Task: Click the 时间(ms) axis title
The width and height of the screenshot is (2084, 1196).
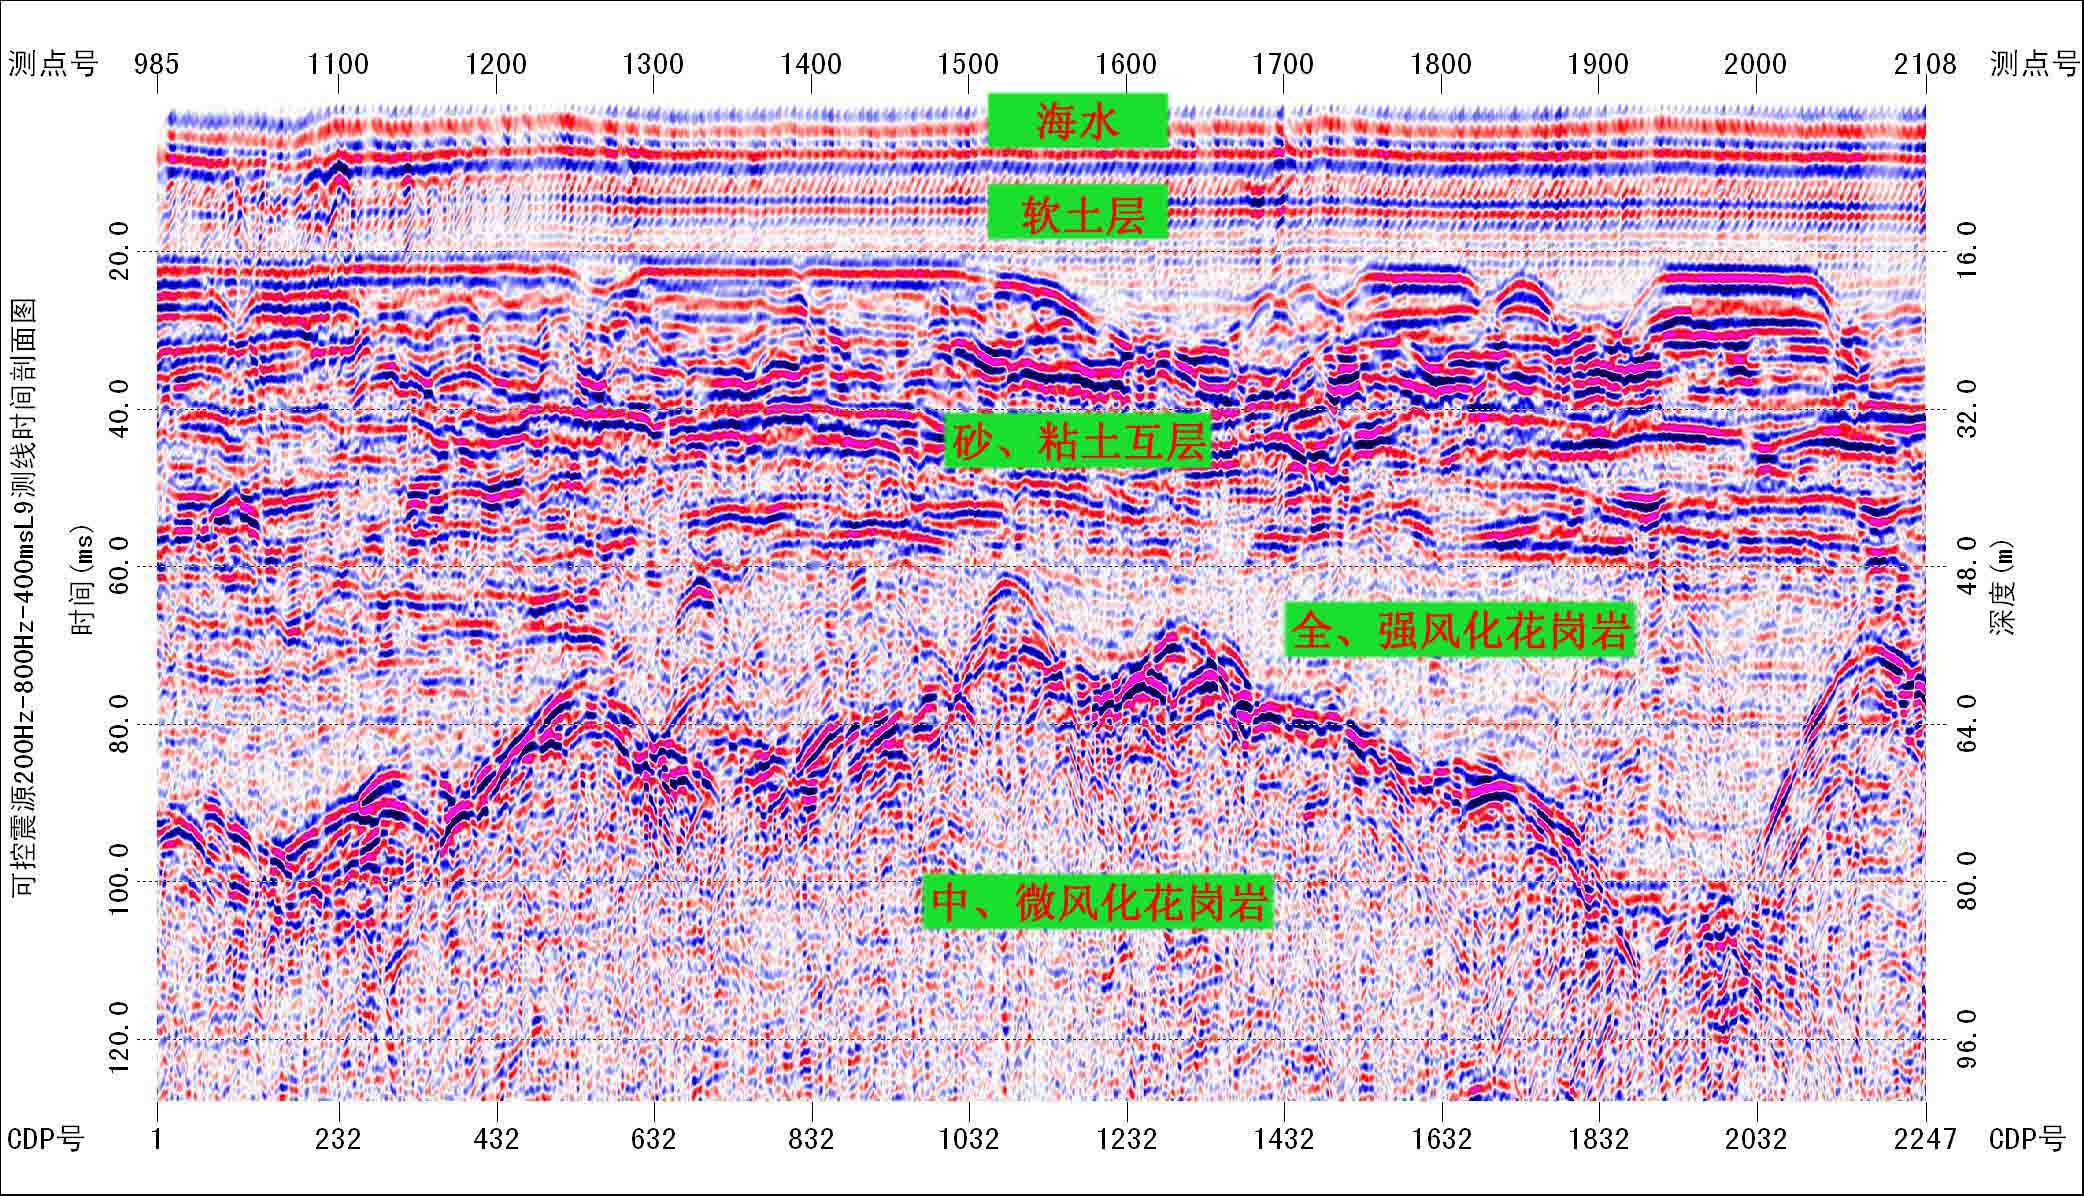Action: click(x=82, y=582)
